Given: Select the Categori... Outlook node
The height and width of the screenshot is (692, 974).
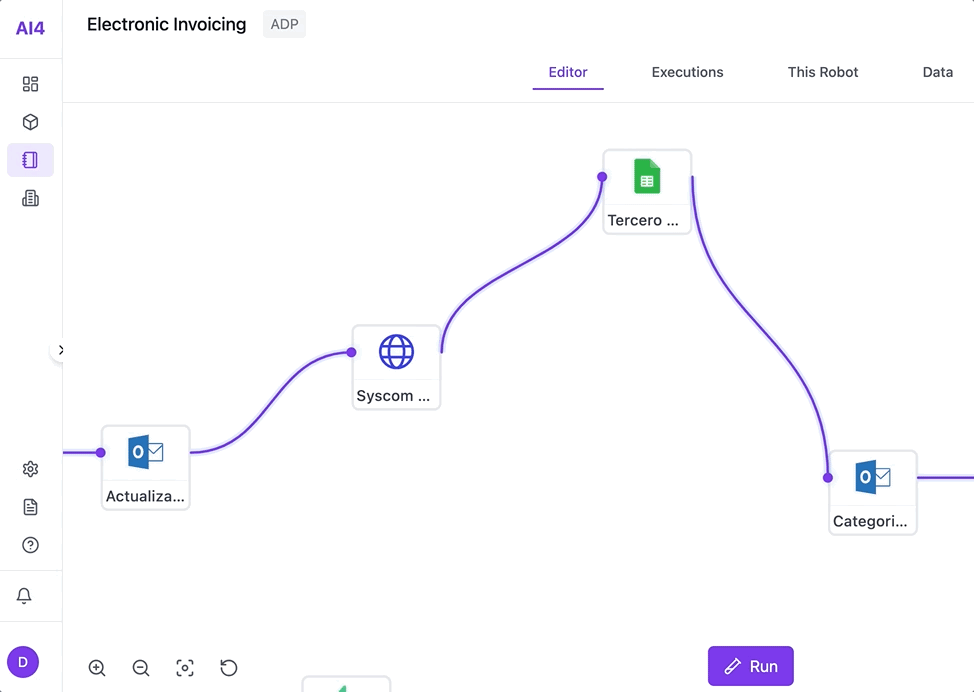Looking at the screenshot, I should [873, 493].
